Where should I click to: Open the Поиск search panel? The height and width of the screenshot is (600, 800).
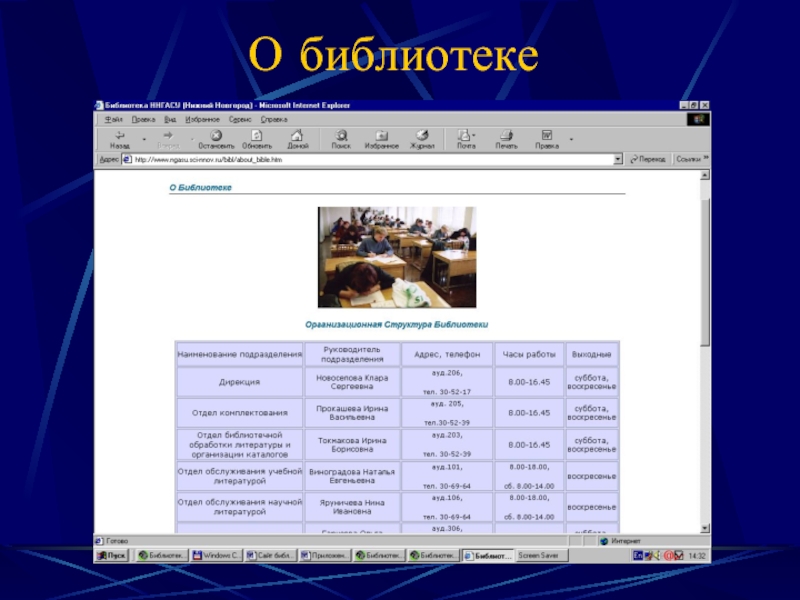click(341, 139)
